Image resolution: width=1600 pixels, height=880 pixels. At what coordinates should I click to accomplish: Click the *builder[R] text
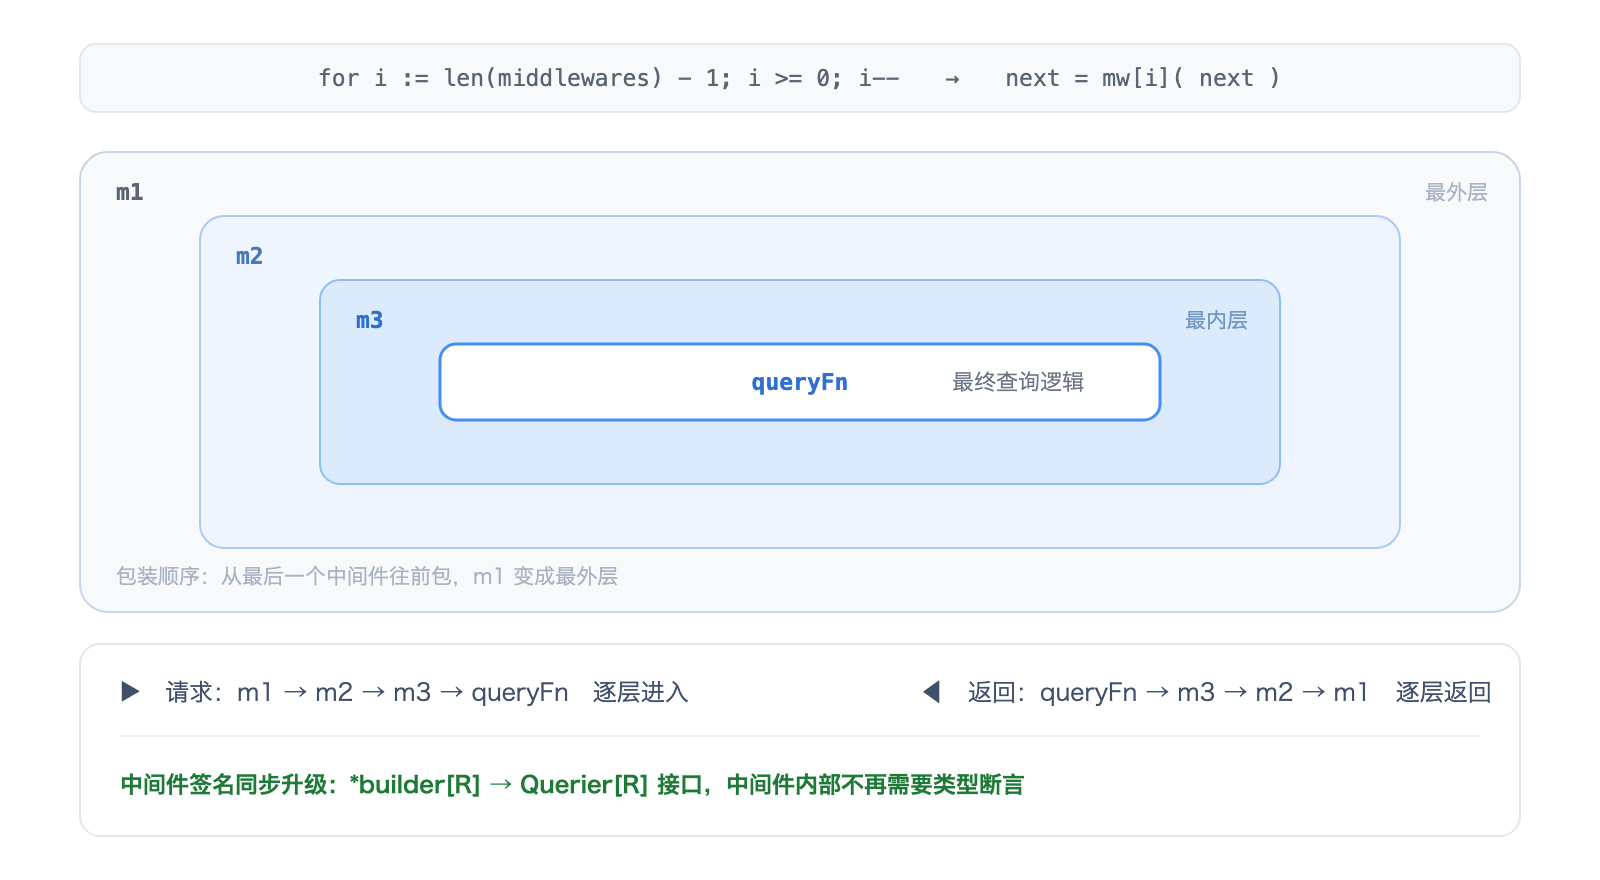click(x=415, y=785)
